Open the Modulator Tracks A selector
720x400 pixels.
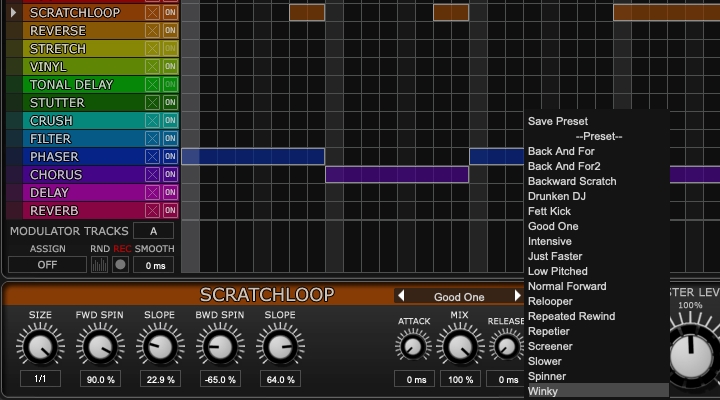click(153, 231)
